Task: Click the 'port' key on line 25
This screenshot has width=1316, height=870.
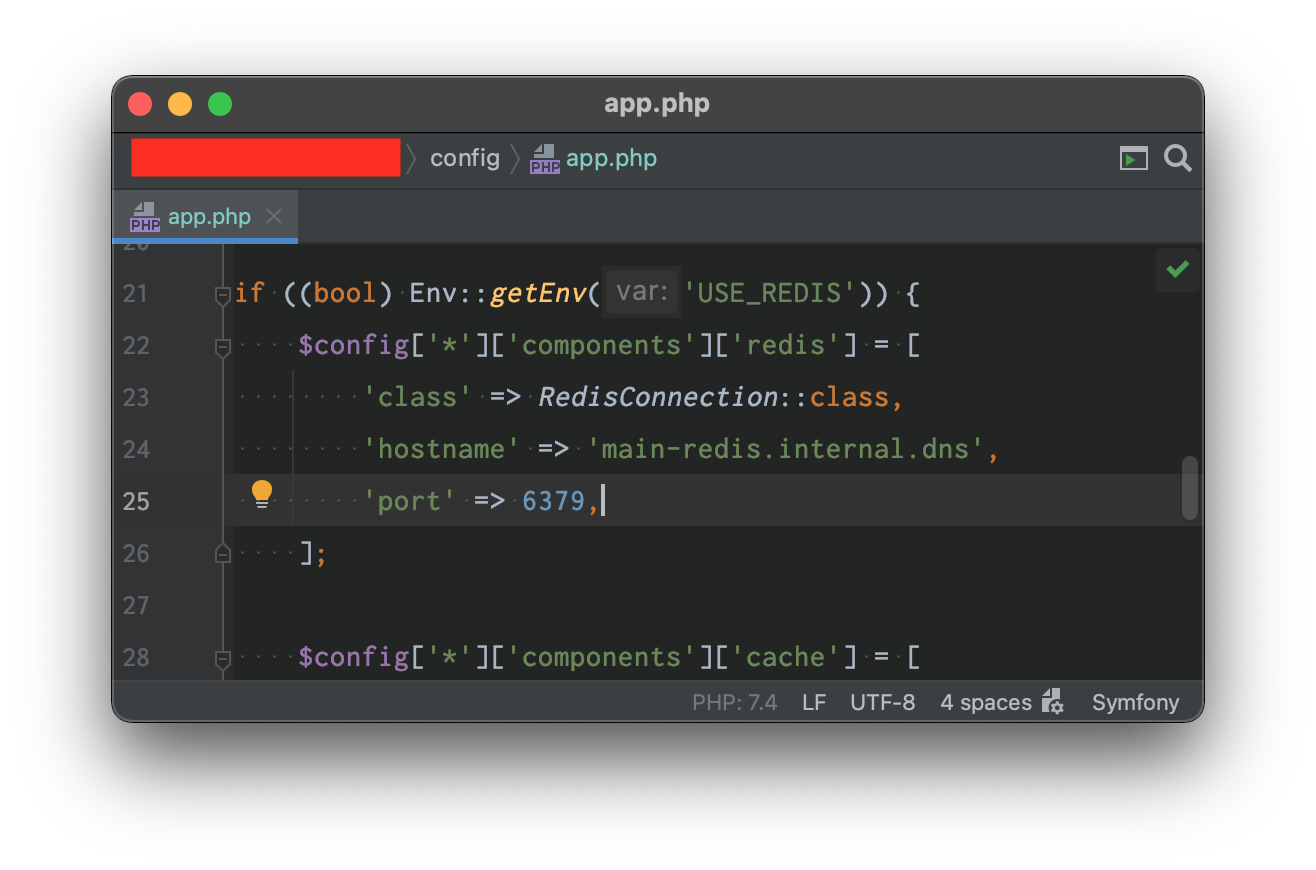Action: point(409,501)
